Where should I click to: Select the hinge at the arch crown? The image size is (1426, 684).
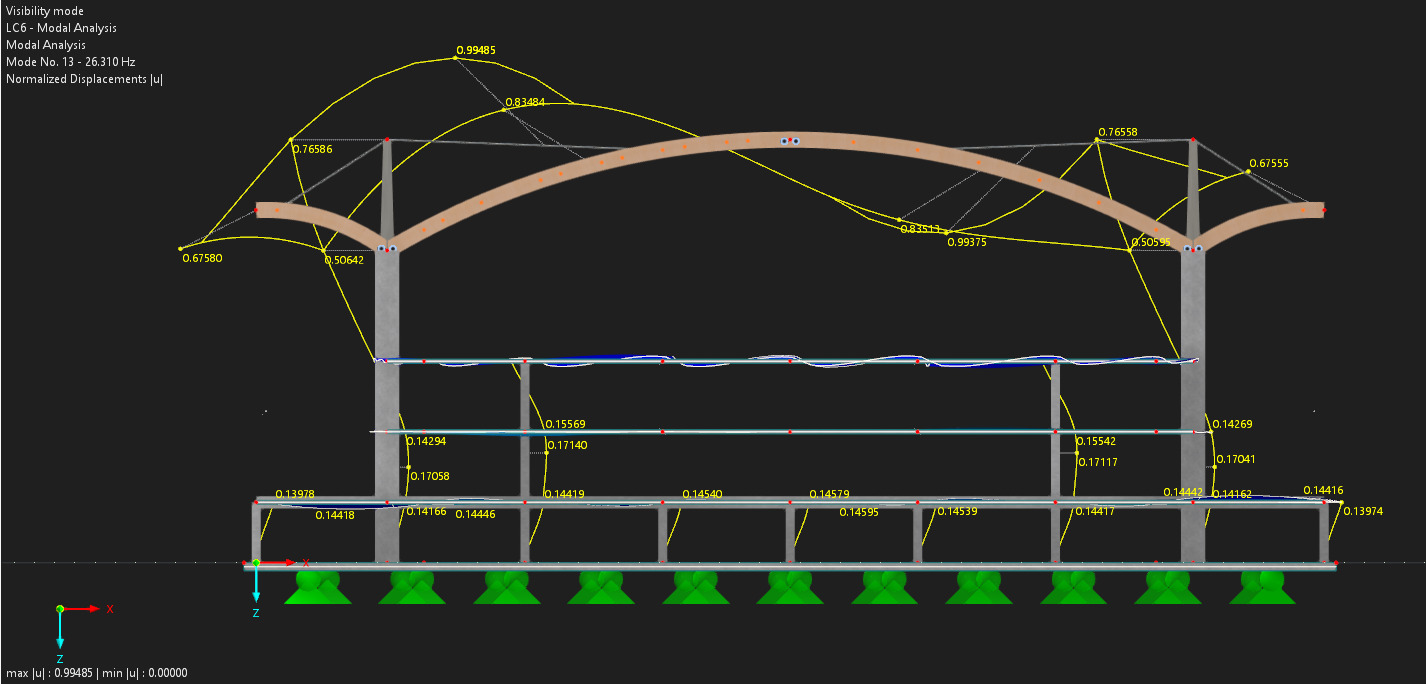[790, 141]
